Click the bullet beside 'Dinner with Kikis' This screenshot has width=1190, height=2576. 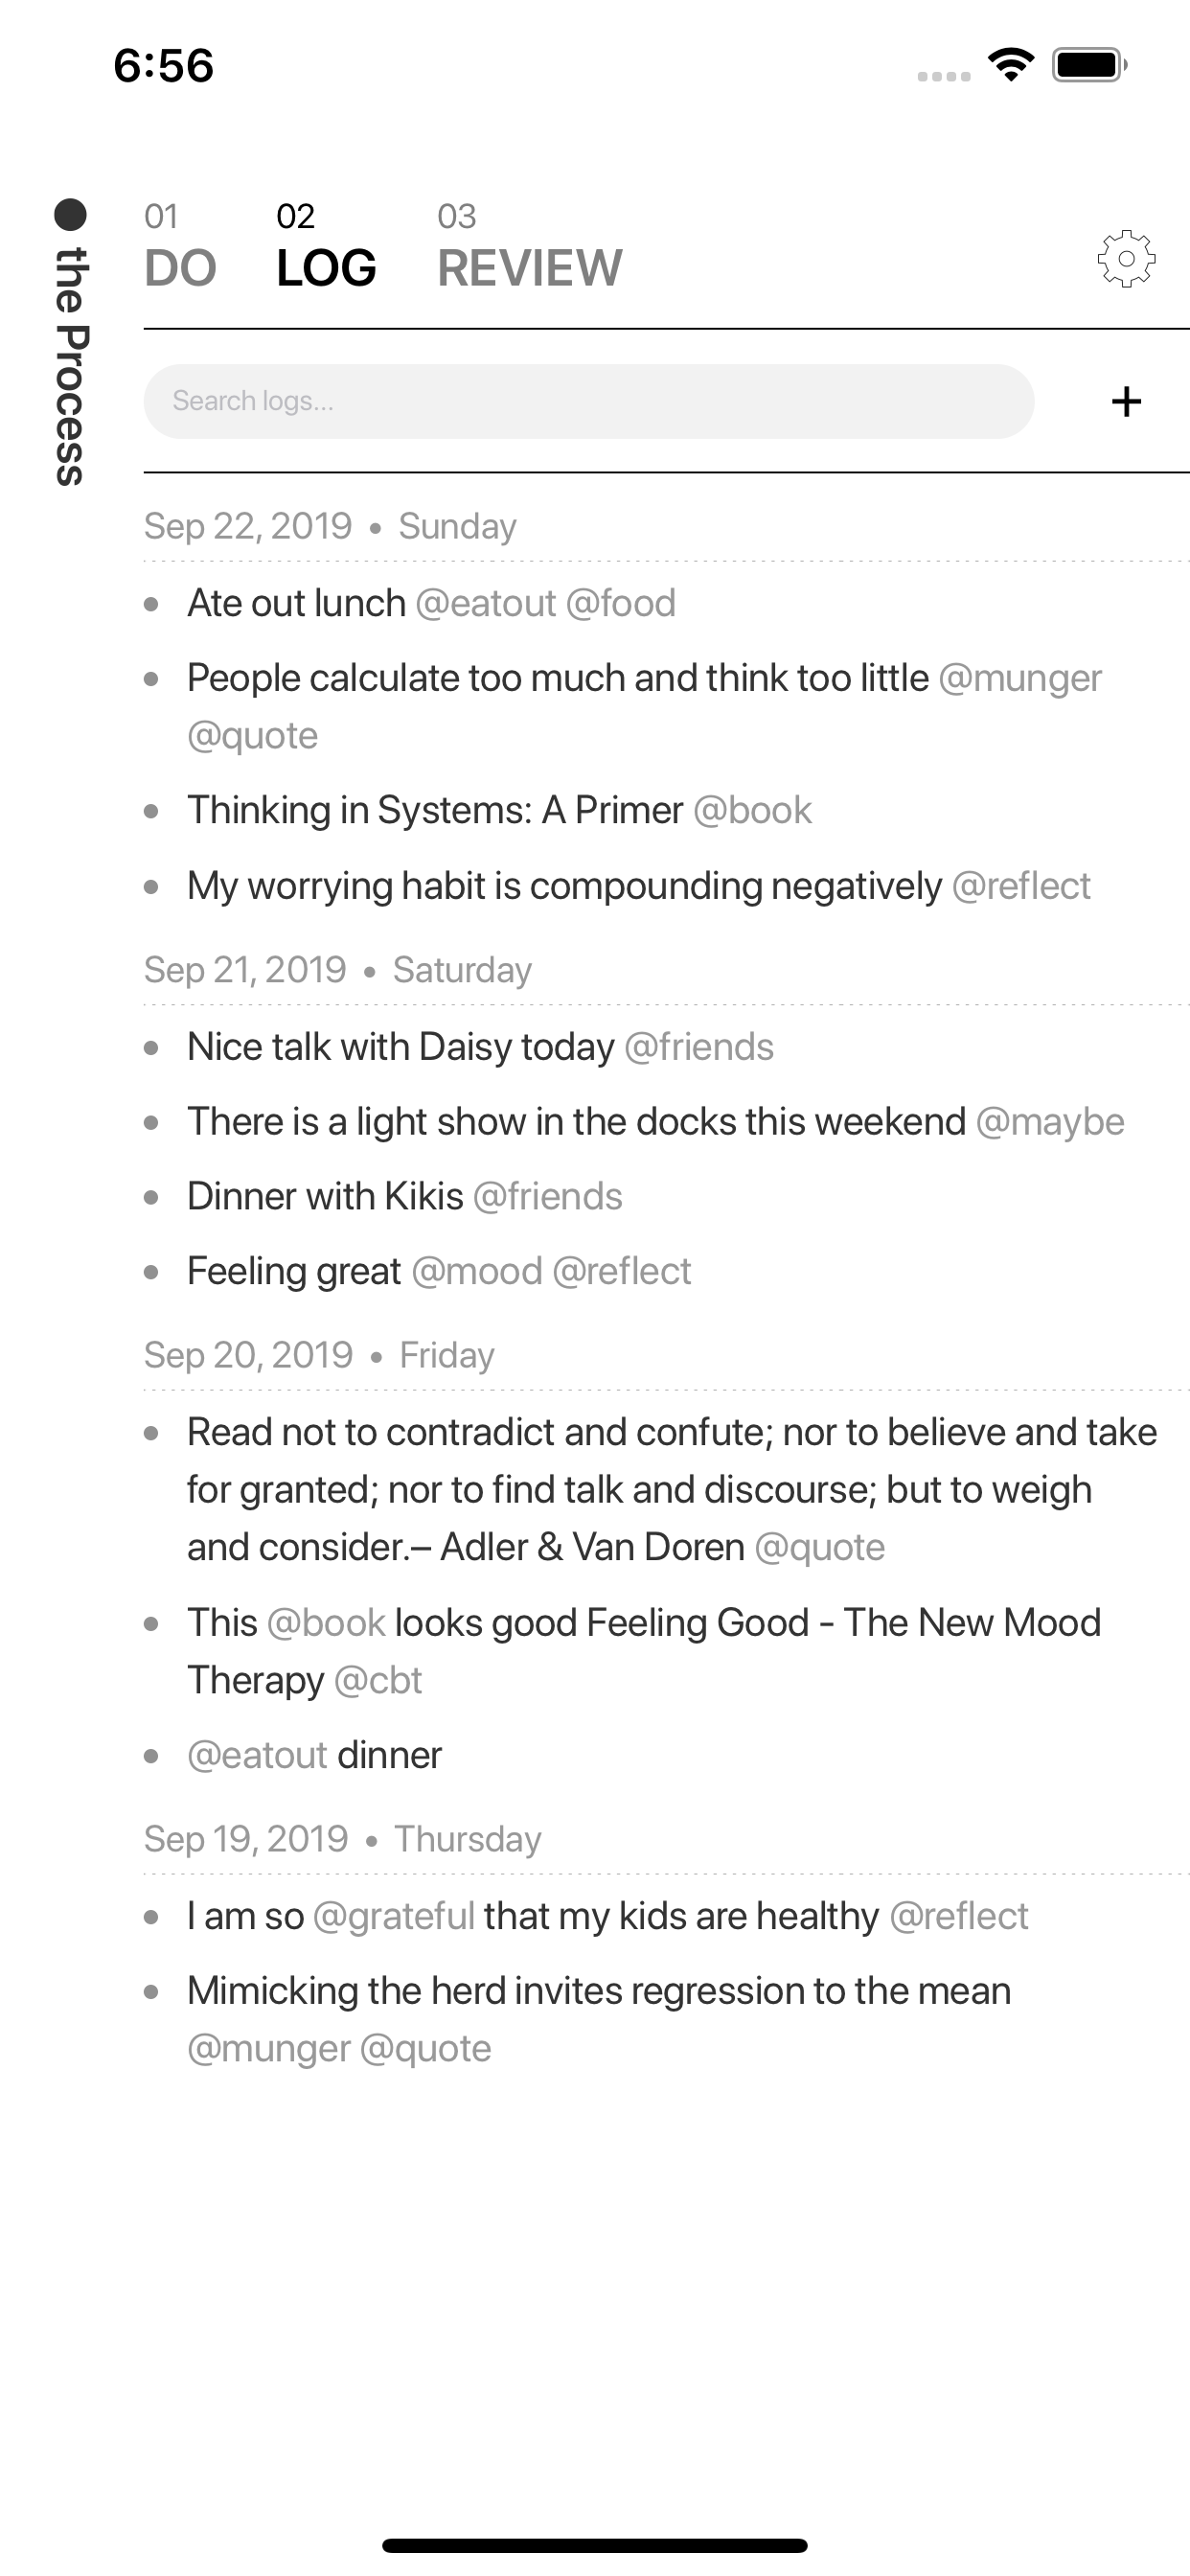[152, 1196]
